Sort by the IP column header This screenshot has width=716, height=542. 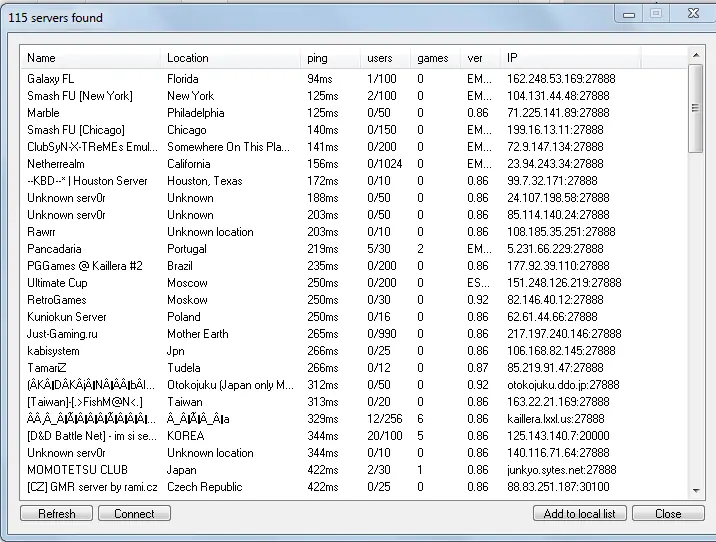coord(571,58)
